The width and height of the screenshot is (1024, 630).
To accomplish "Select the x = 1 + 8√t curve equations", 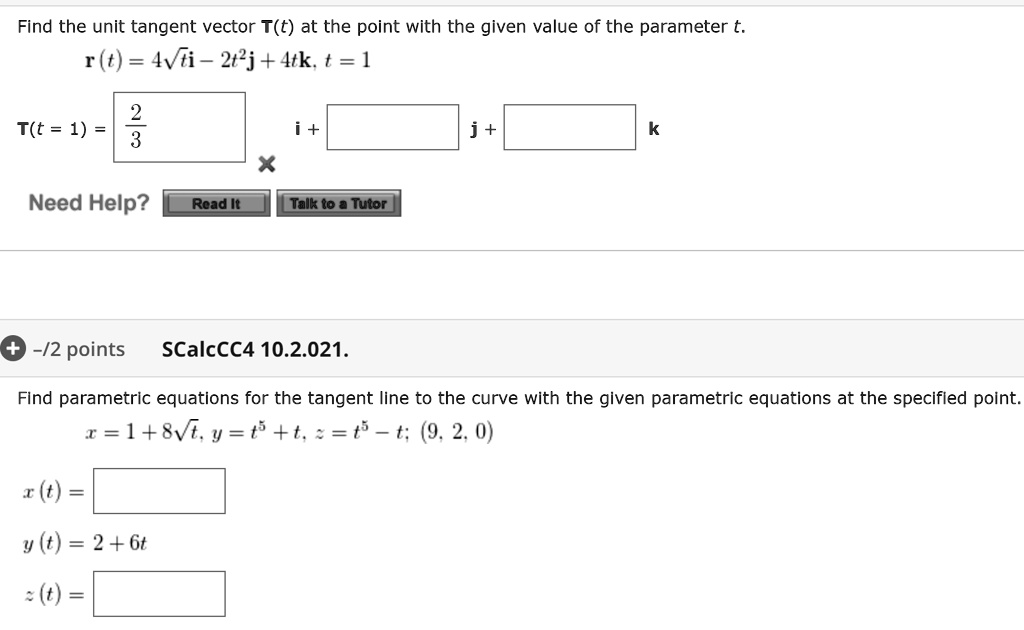I will (x=290, y=433).
